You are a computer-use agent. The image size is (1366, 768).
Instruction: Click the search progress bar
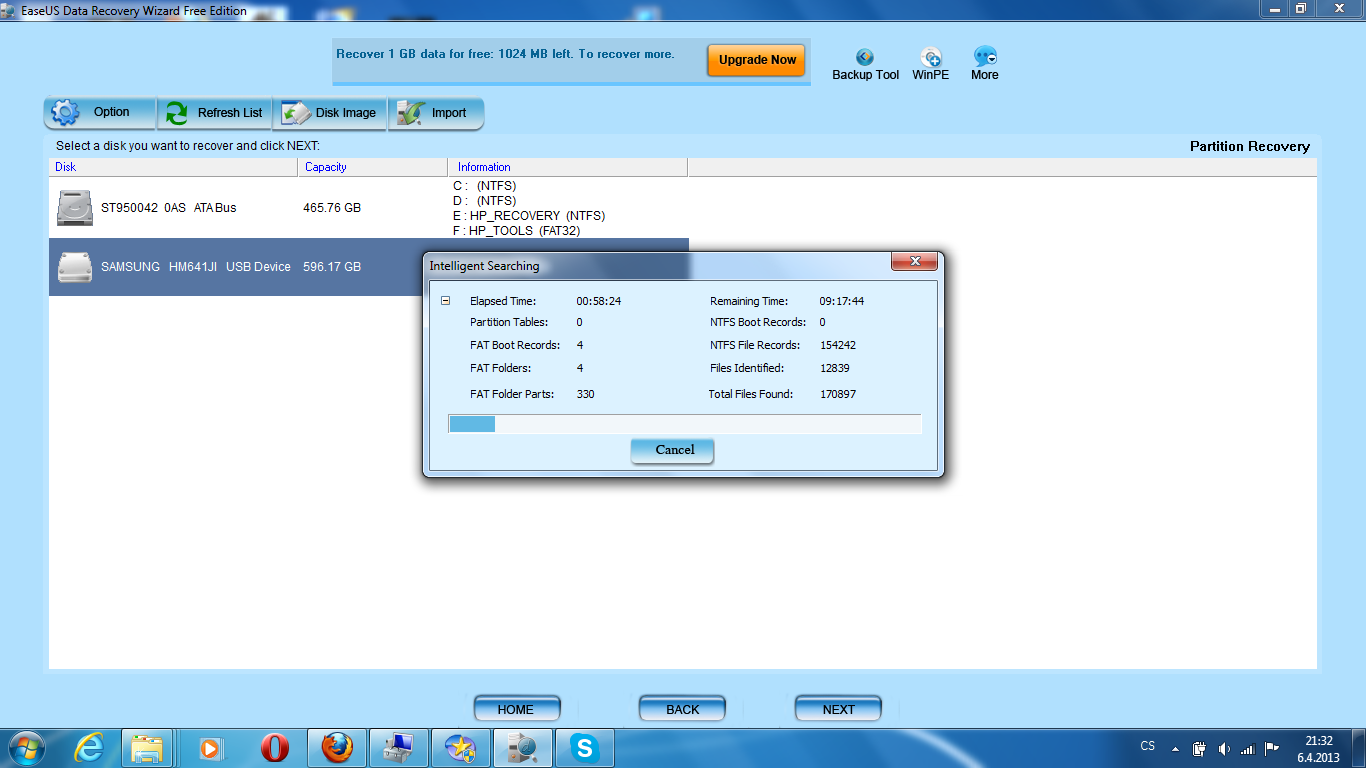pos(685,424)
